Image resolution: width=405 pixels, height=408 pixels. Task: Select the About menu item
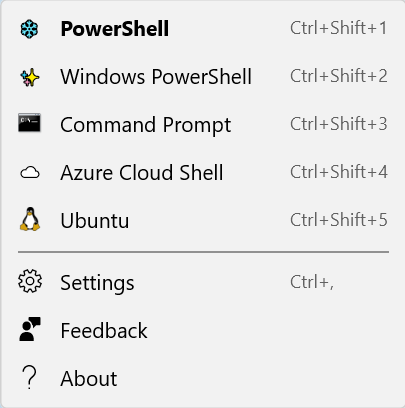(x=202, y=379)
